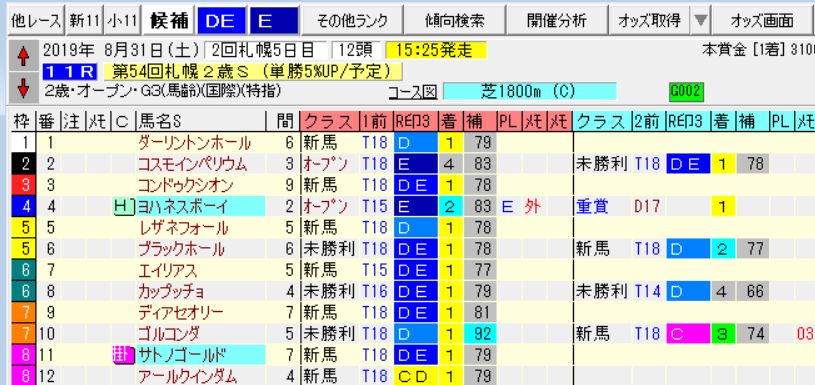Open 開催分析

point(557,21)
